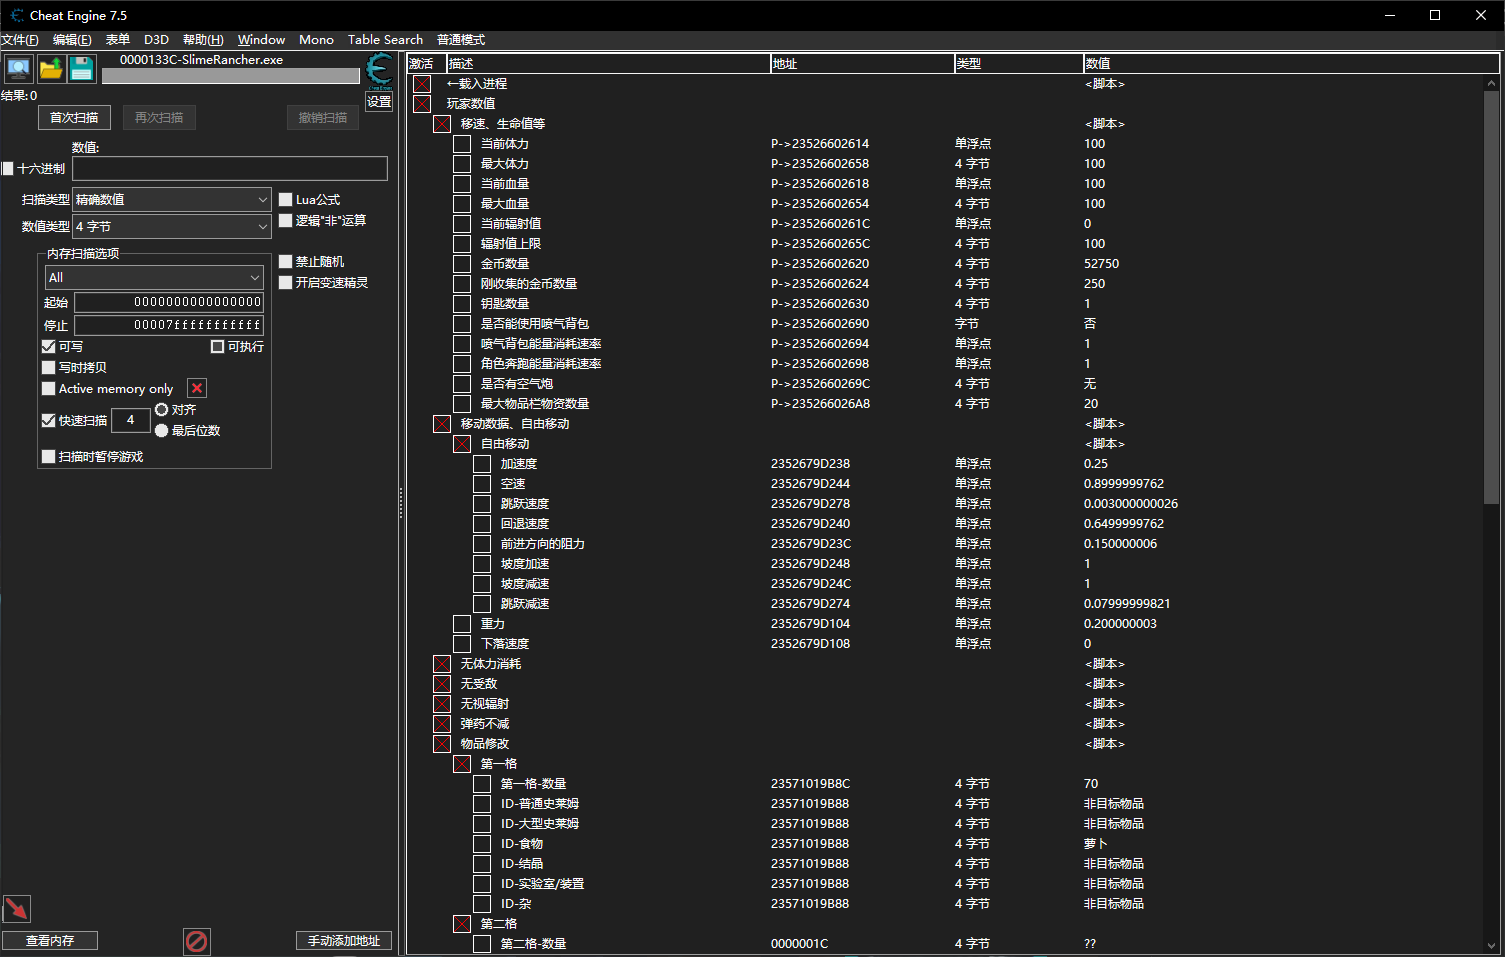The image size is (1505, 957).
Task: Click the clear list prohibit icon
Action: coord(197,941)
